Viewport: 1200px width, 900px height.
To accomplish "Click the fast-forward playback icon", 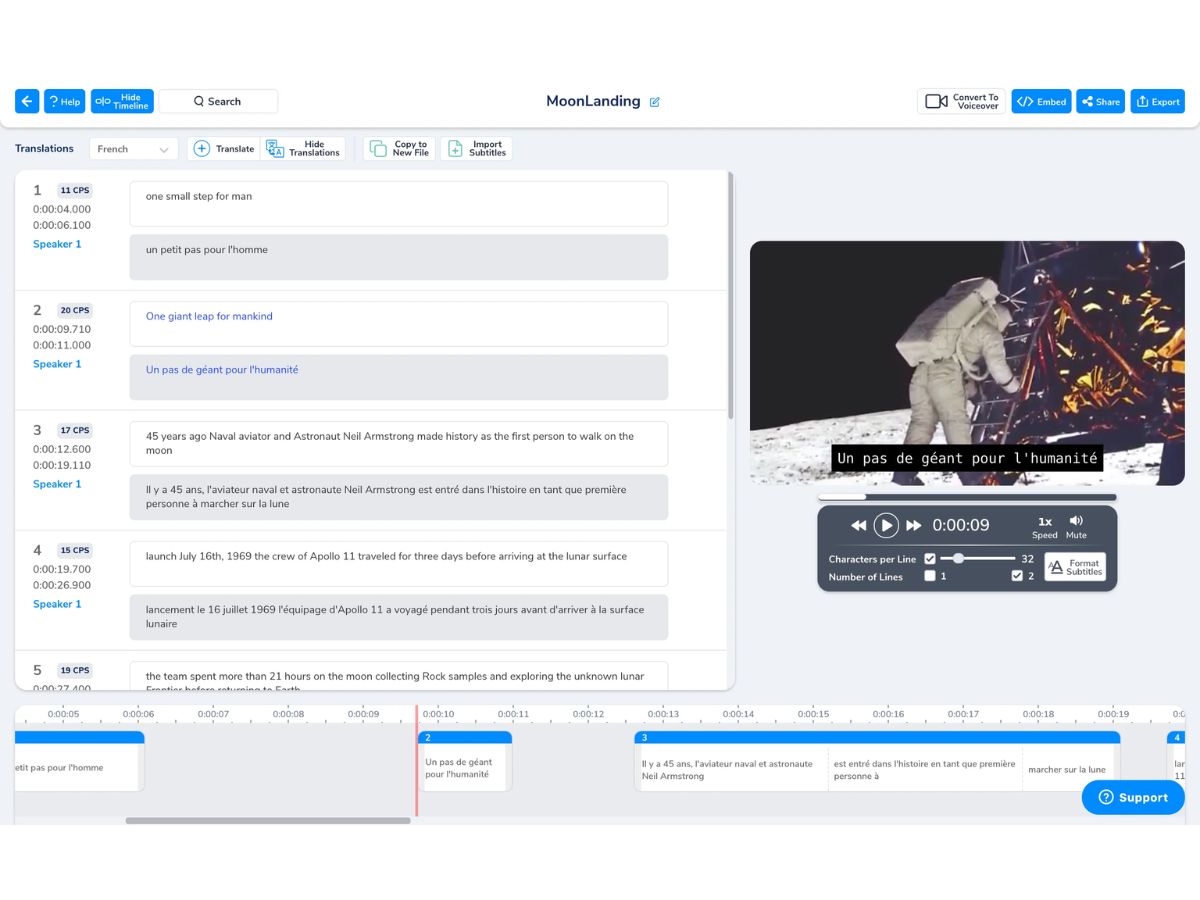I will [913, 525].
